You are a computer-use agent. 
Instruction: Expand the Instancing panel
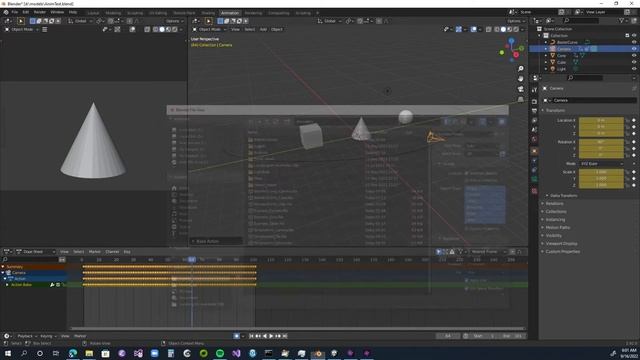[555, 220]
